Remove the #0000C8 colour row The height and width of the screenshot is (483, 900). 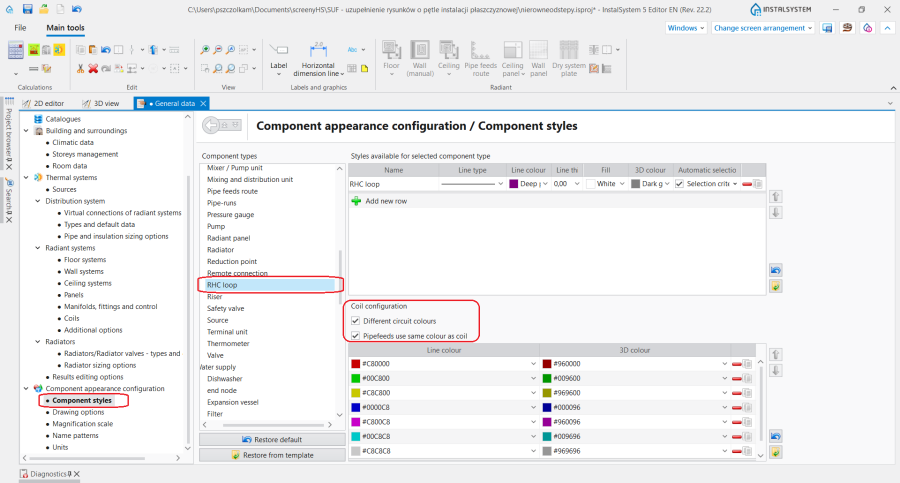[x=736, y=407]
